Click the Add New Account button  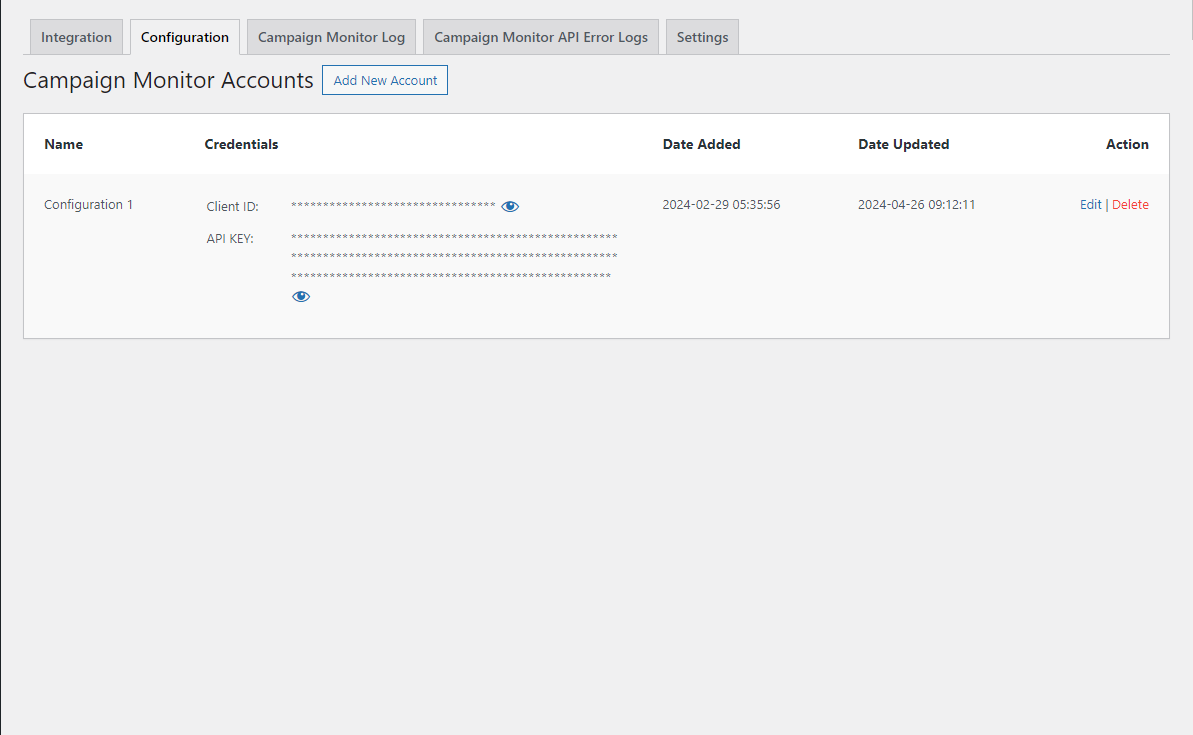(x=385, y=80)
